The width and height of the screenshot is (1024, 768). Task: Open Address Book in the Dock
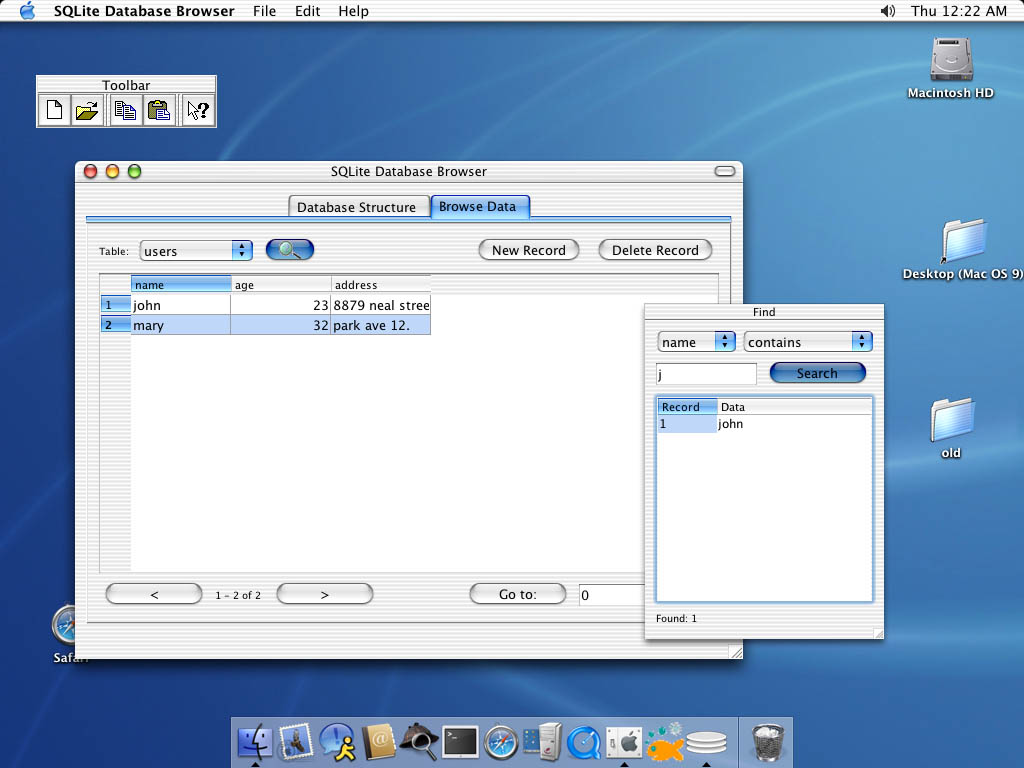coord(378,743)
